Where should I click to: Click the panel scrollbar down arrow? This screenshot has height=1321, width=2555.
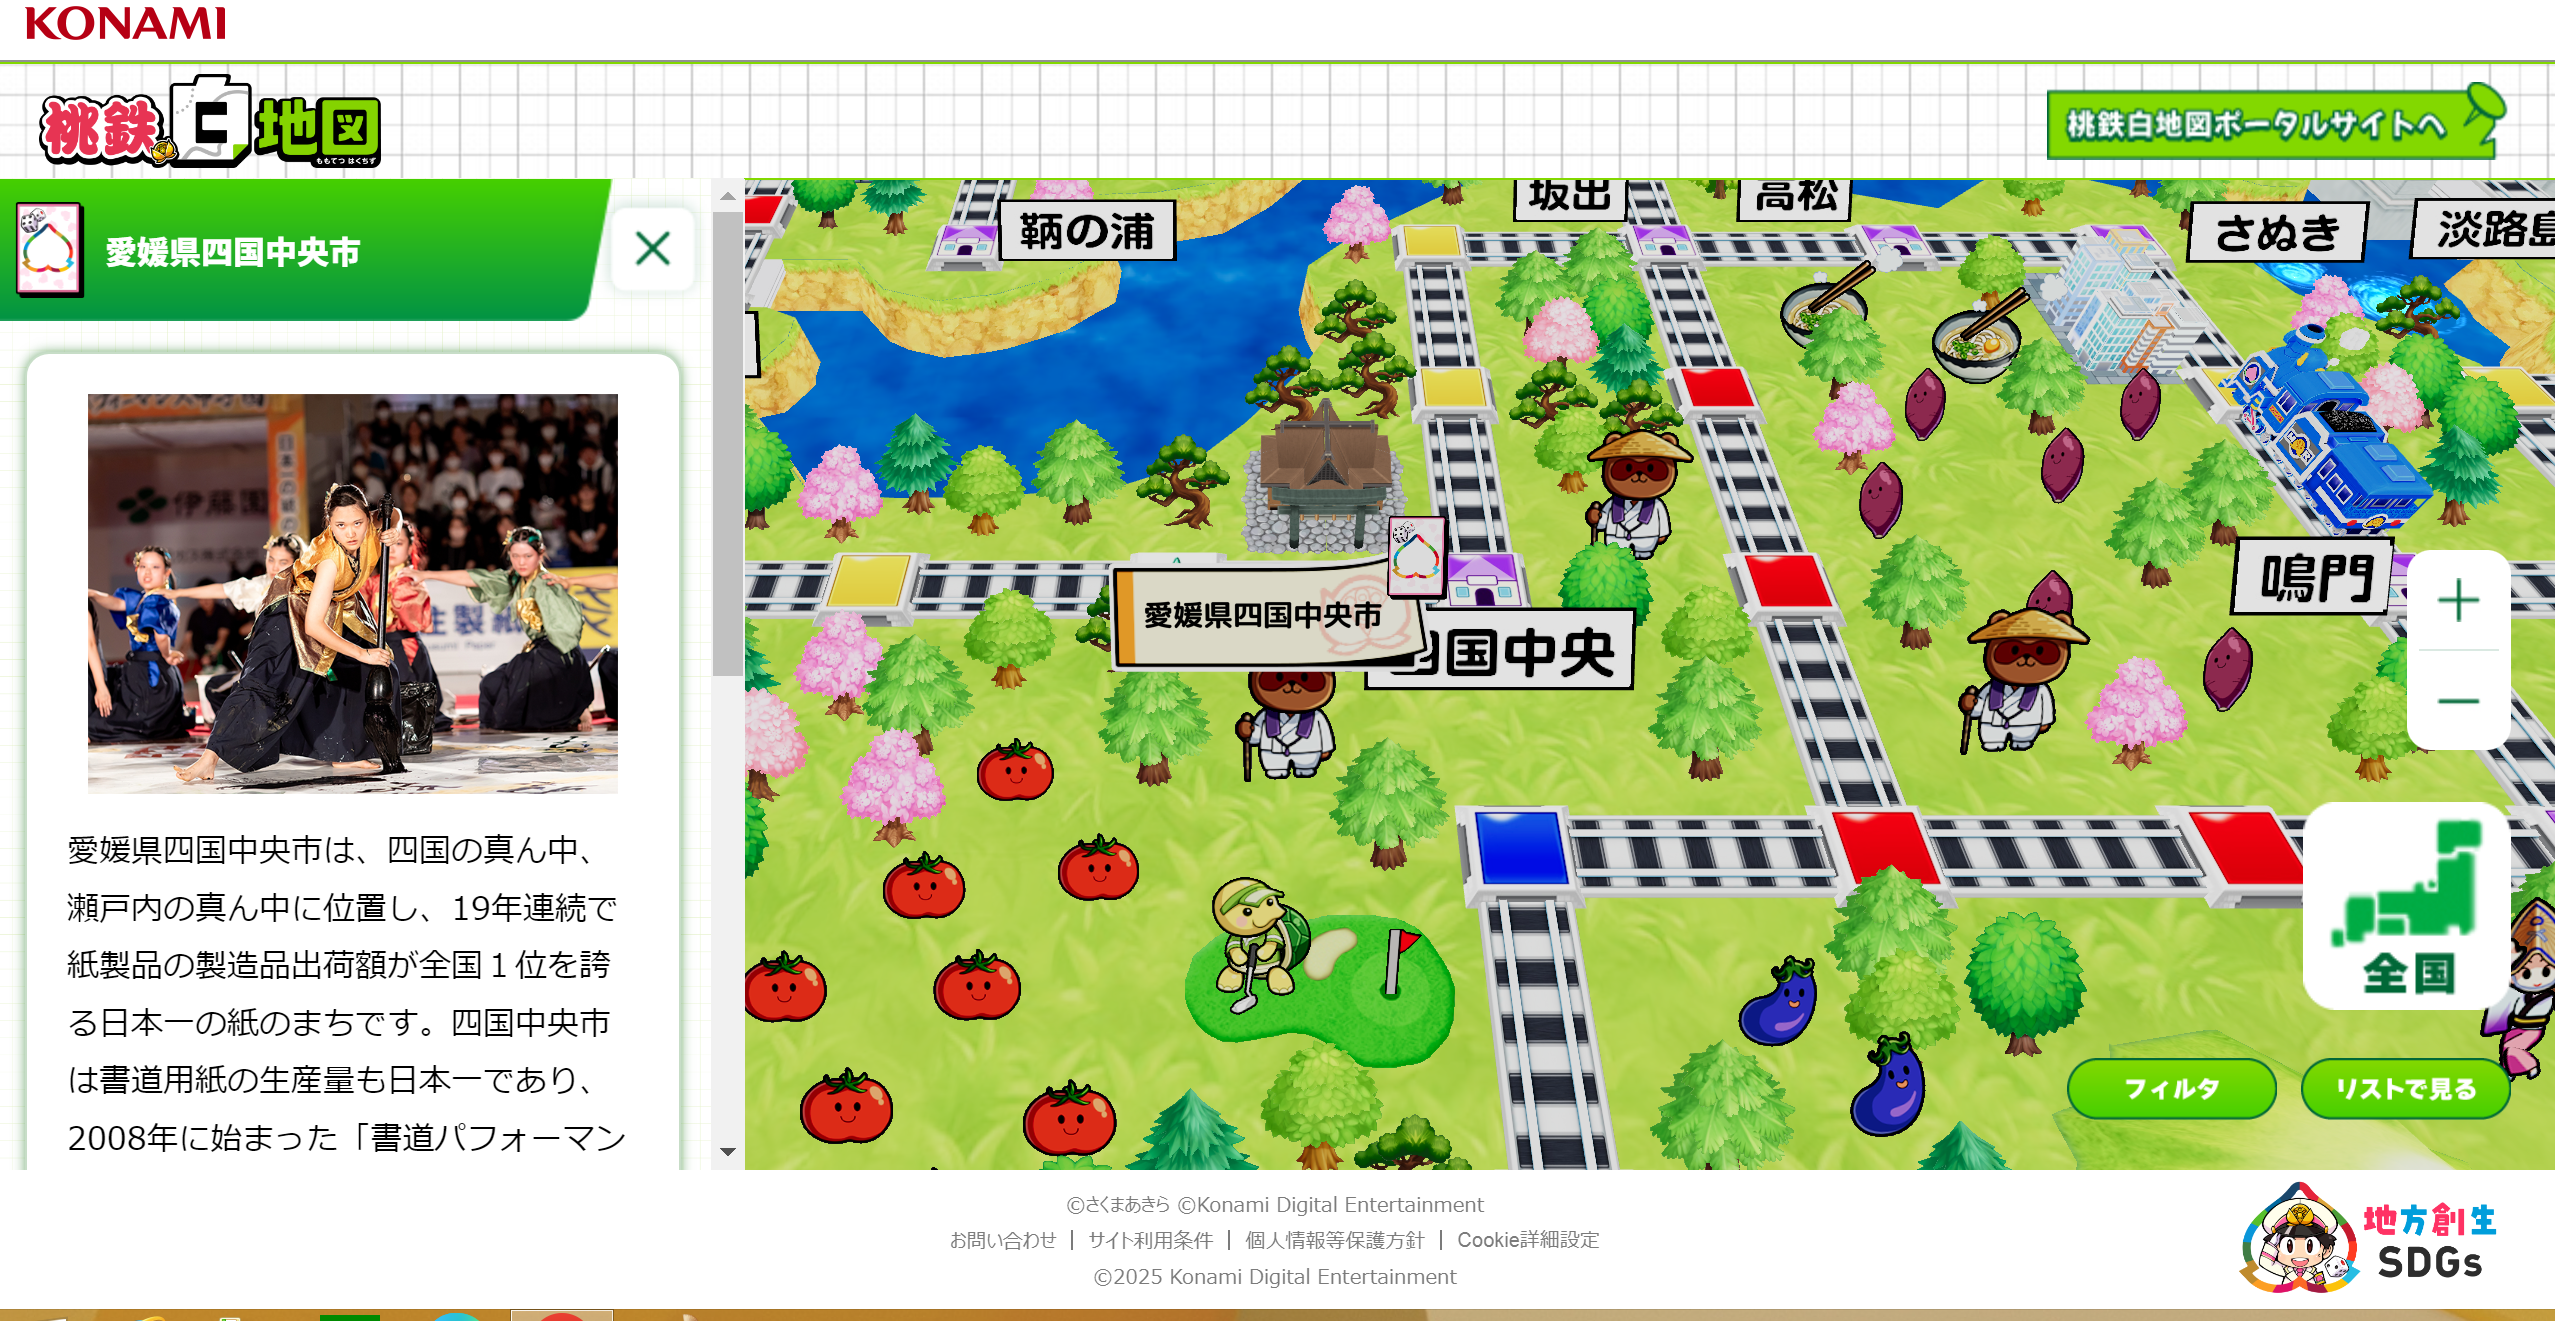click(x=728, y=1152)
